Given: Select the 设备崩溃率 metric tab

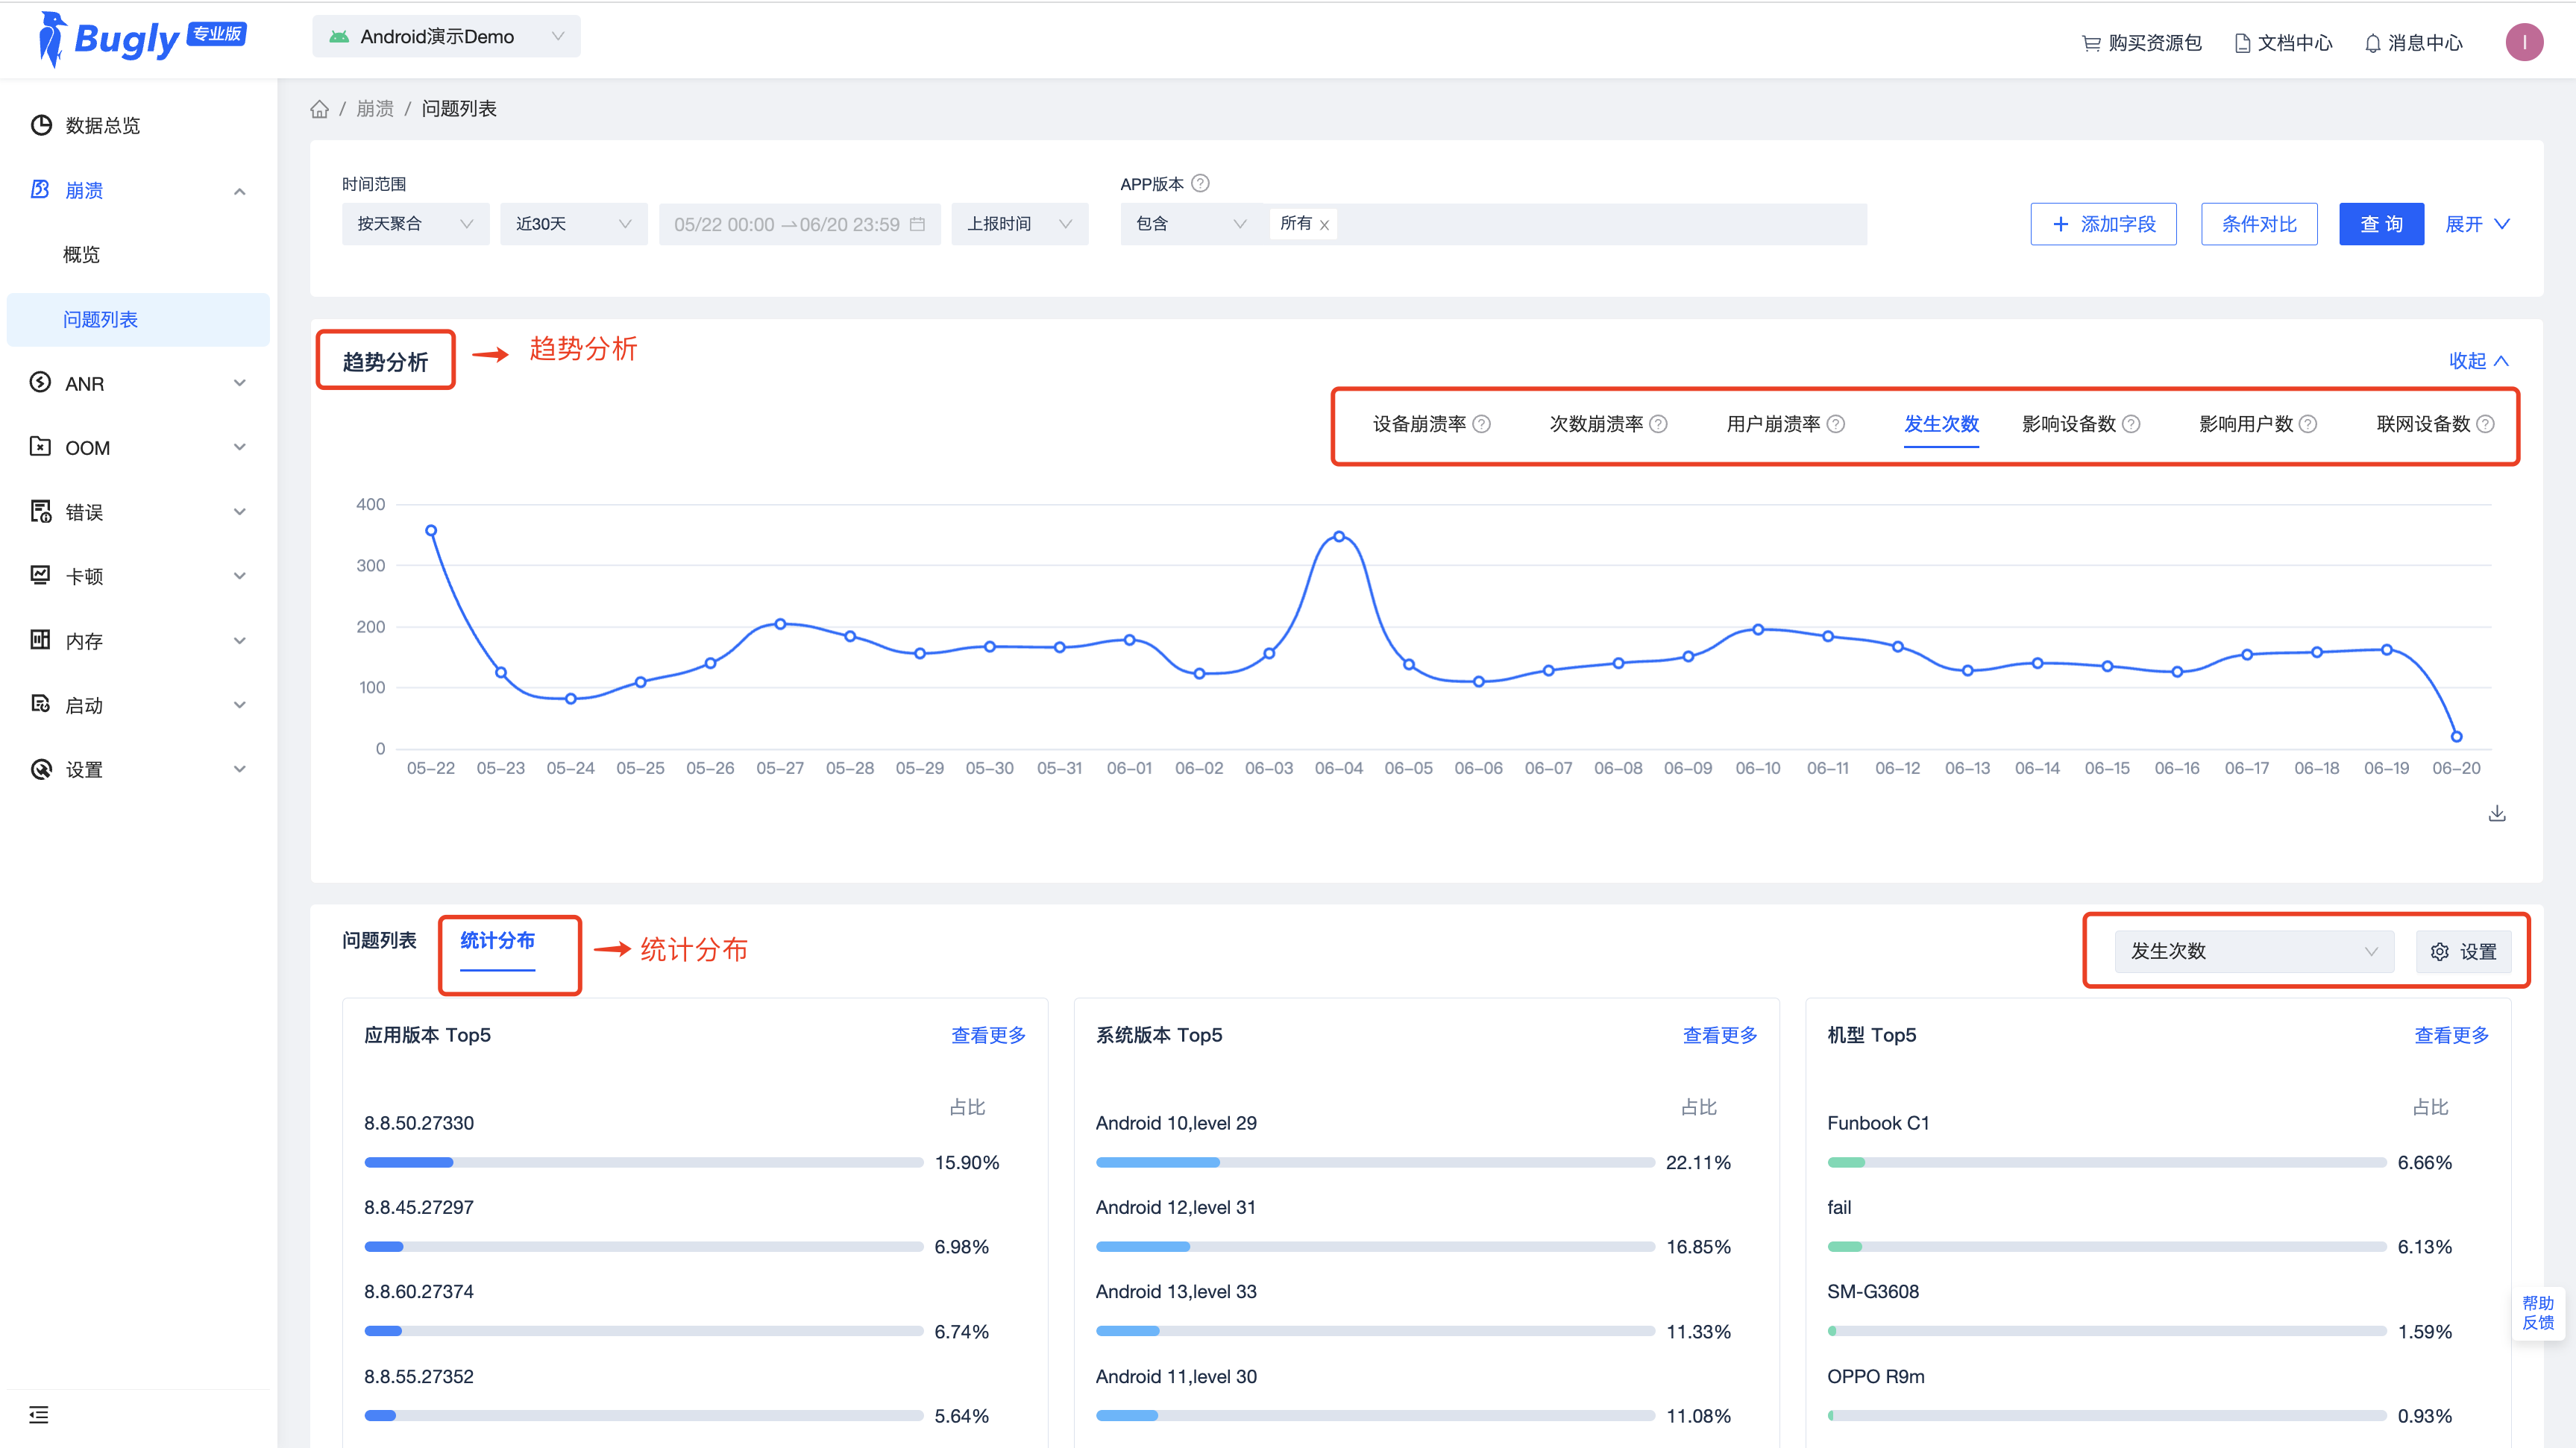Looking at the screenshot, I should tap(1419, 424).
